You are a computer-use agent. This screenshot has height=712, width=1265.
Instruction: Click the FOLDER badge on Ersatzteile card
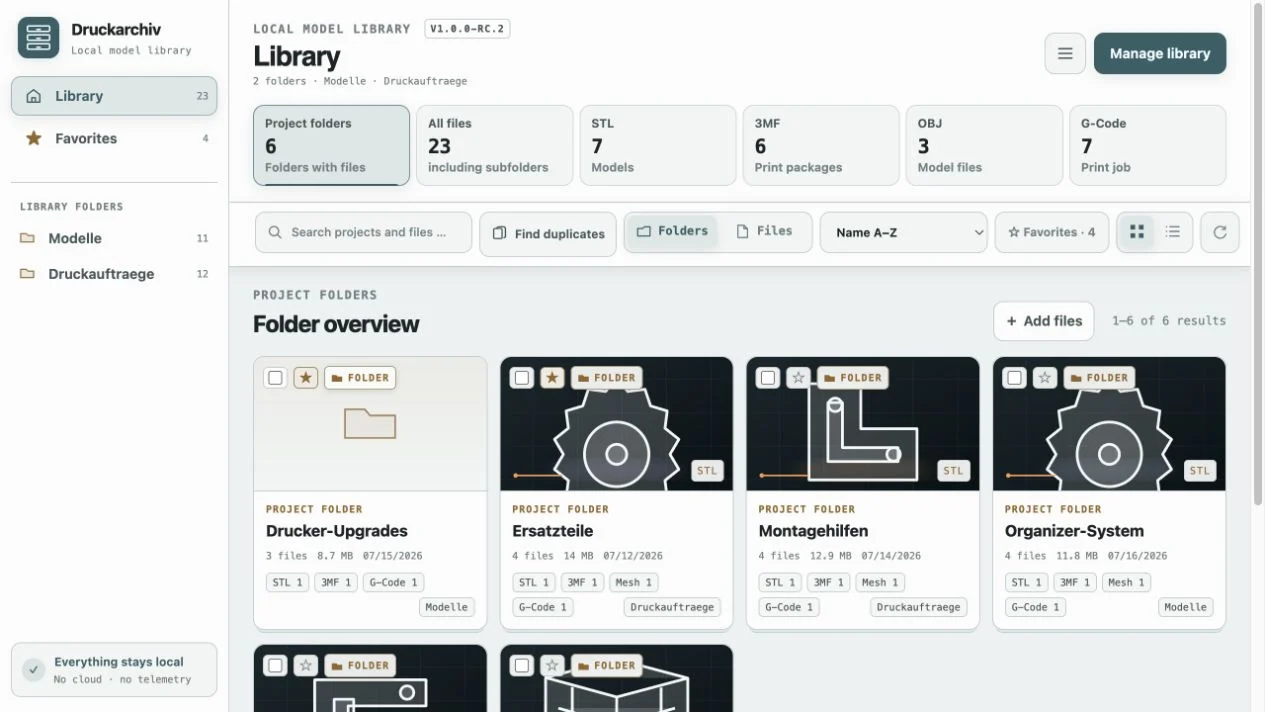(607, 378)
